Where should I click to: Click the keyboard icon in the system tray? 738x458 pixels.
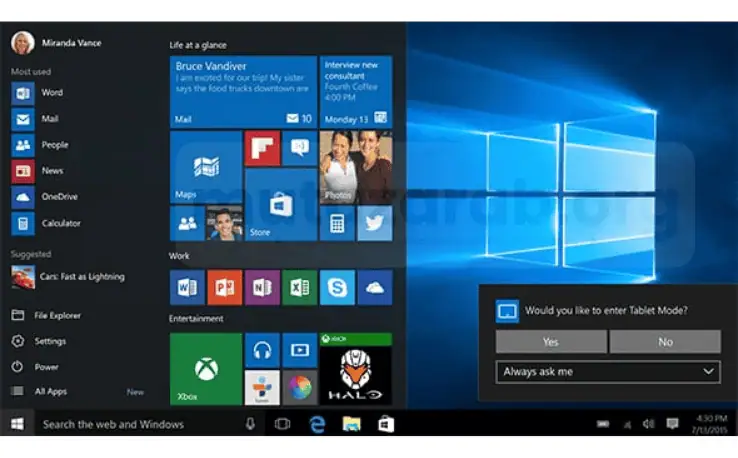(603, 424)
